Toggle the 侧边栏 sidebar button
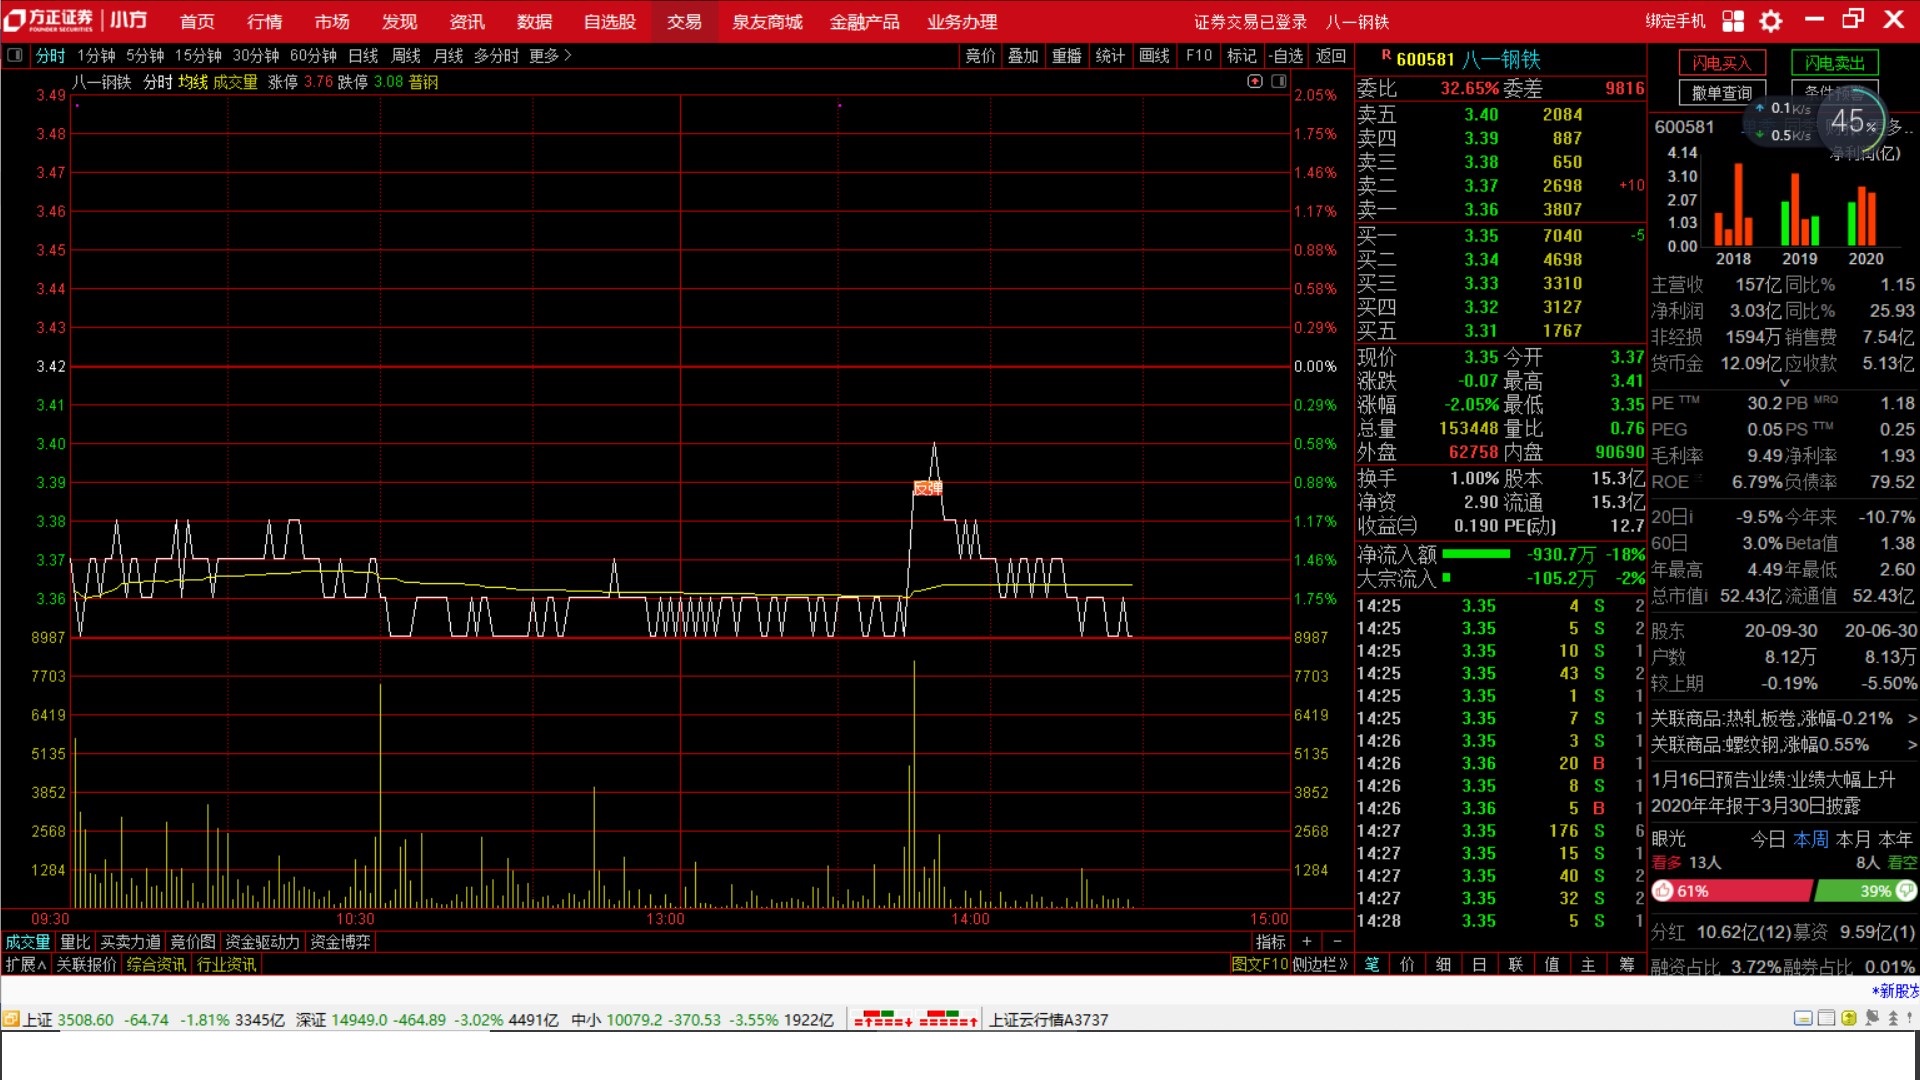 [x=1320, y=964]
